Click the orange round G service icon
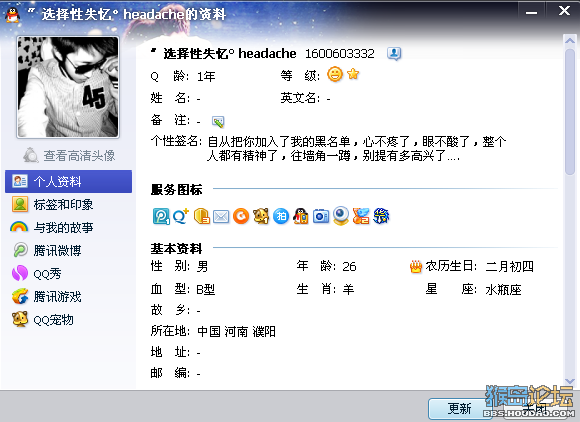The height and width of the screenshot is (422, 580). click(241, 216)
